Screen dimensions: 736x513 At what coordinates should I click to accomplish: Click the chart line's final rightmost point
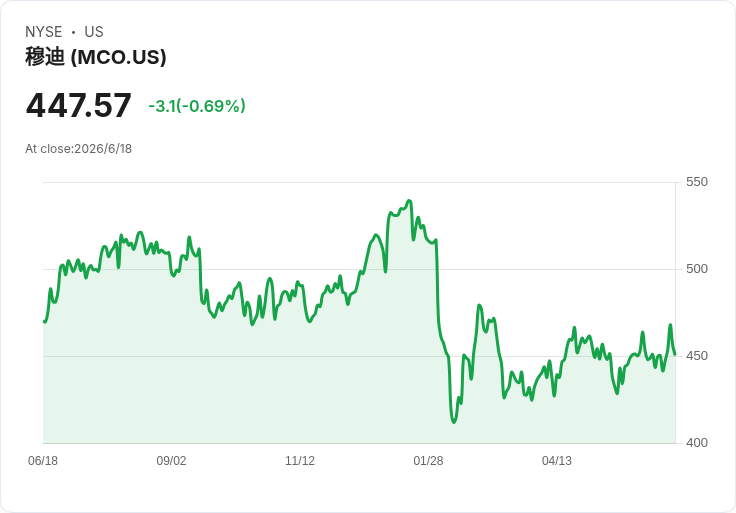(675, 354)
